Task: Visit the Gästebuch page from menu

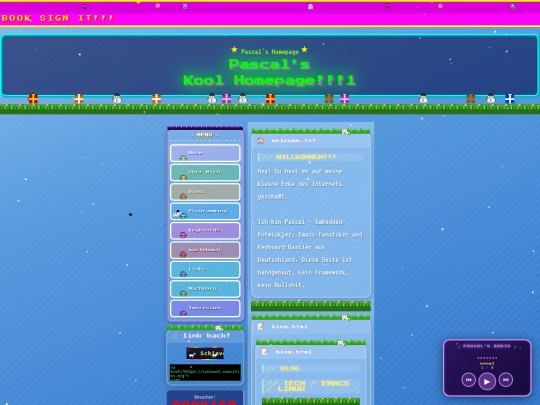Action: pos(205,250)
